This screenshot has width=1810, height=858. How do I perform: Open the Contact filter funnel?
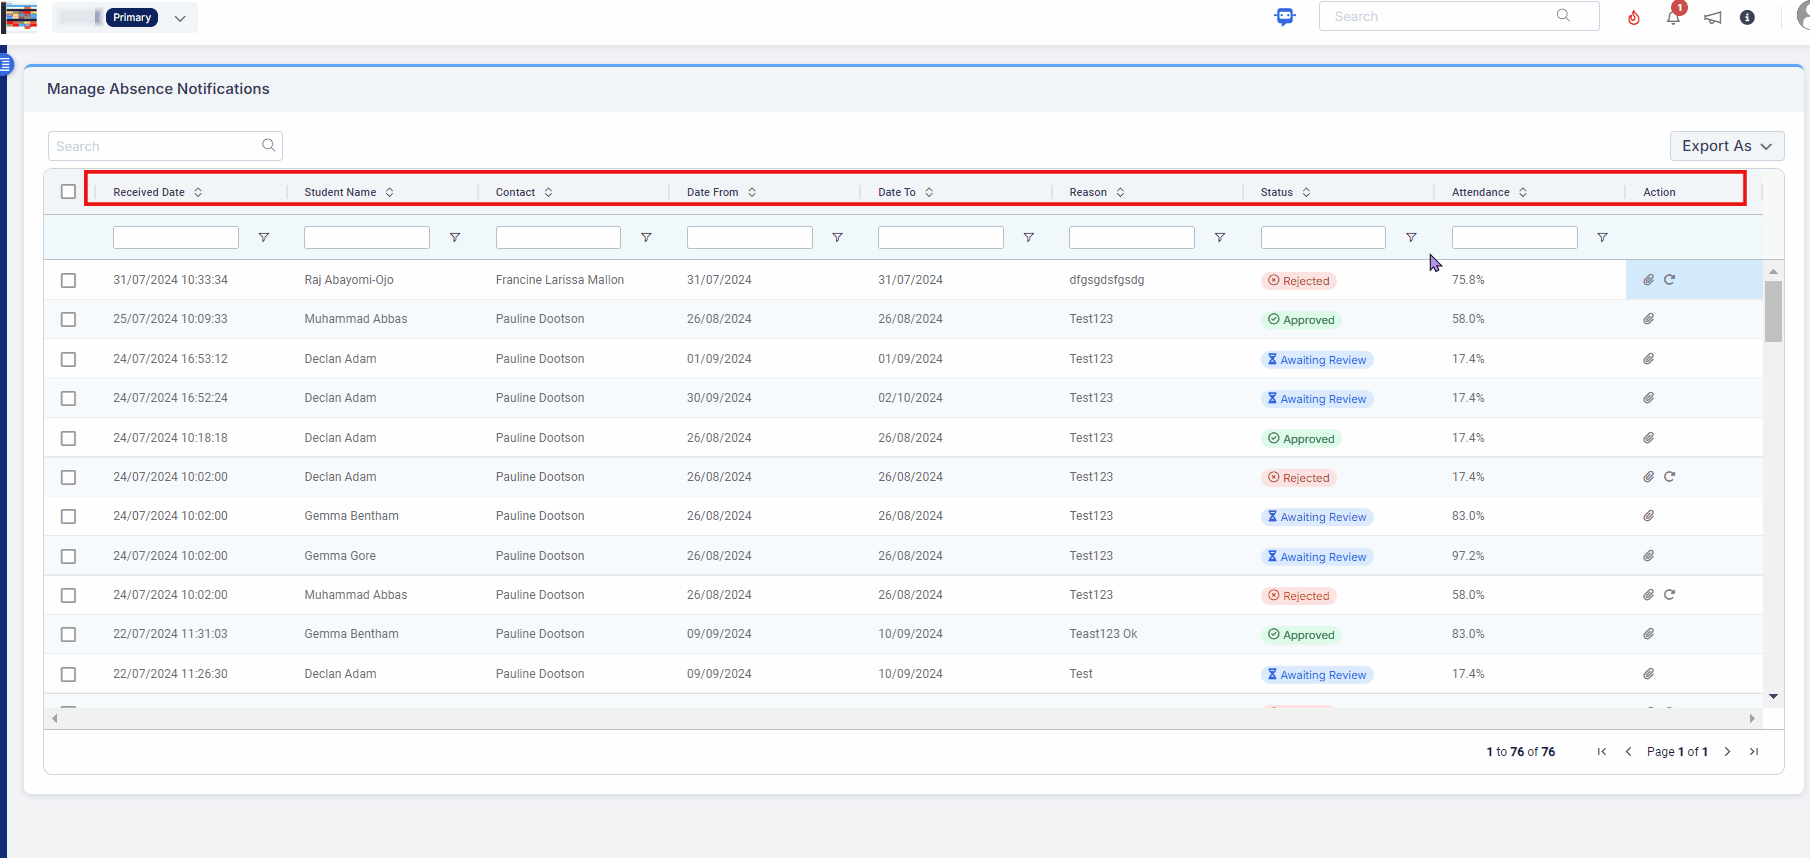(646, 237)
